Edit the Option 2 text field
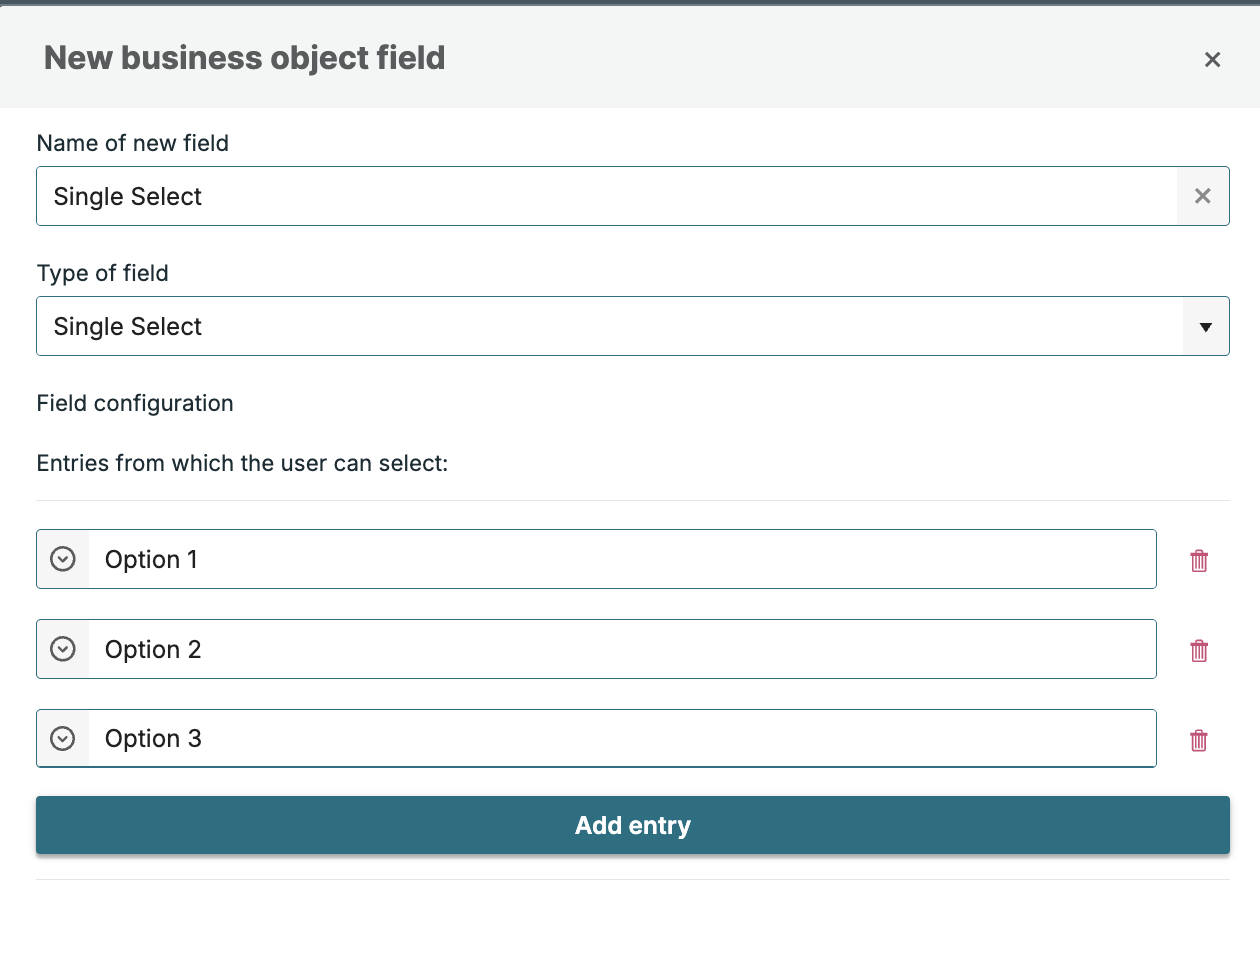The height and width of the screenshot is (978, 1260). pos(622,649)
